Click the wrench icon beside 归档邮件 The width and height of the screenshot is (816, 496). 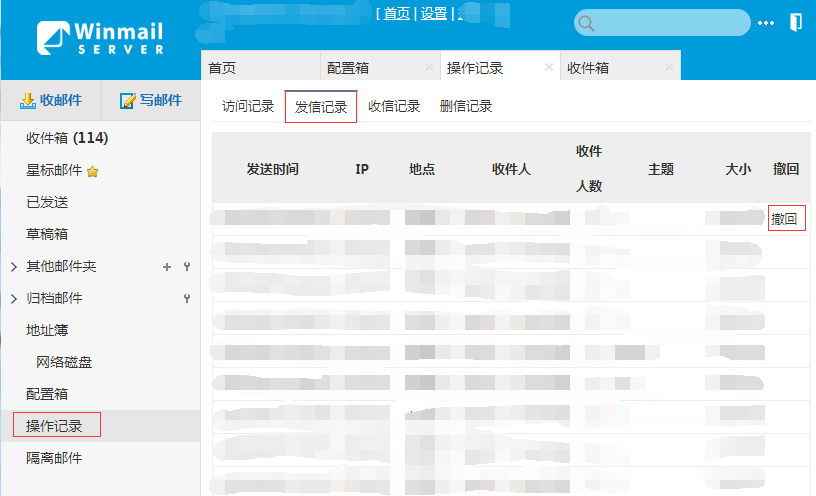(186, 299)
